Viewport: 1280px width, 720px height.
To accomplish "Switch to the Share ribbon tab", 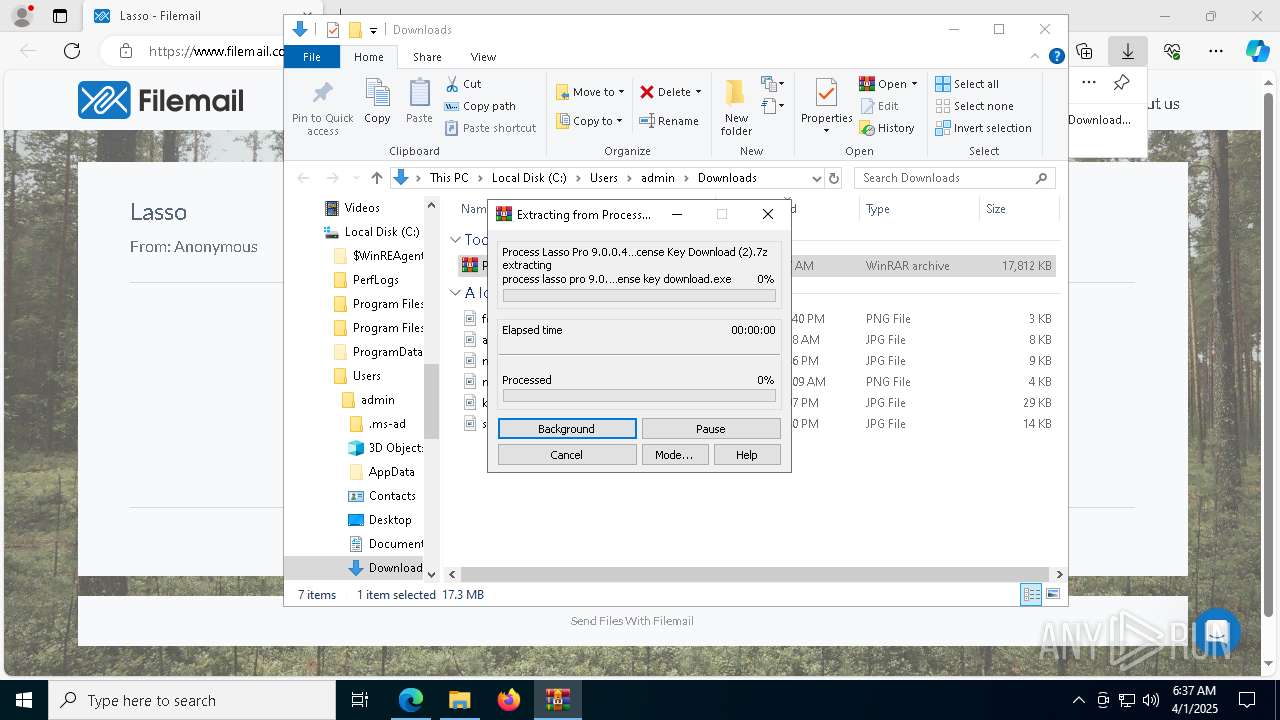I will (427, 57).
